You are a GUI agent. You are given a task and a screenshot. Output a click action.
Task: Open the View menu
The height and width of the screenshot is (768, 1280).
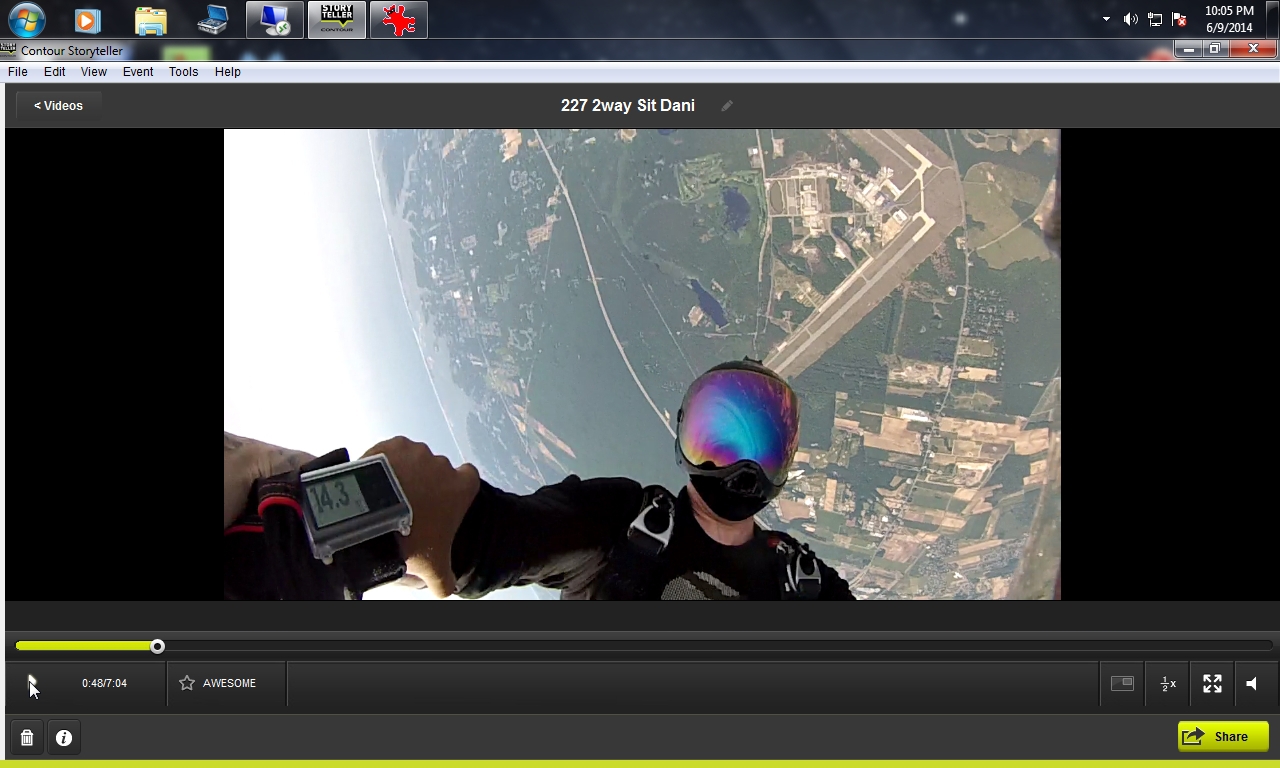click(x=94, y=72)
